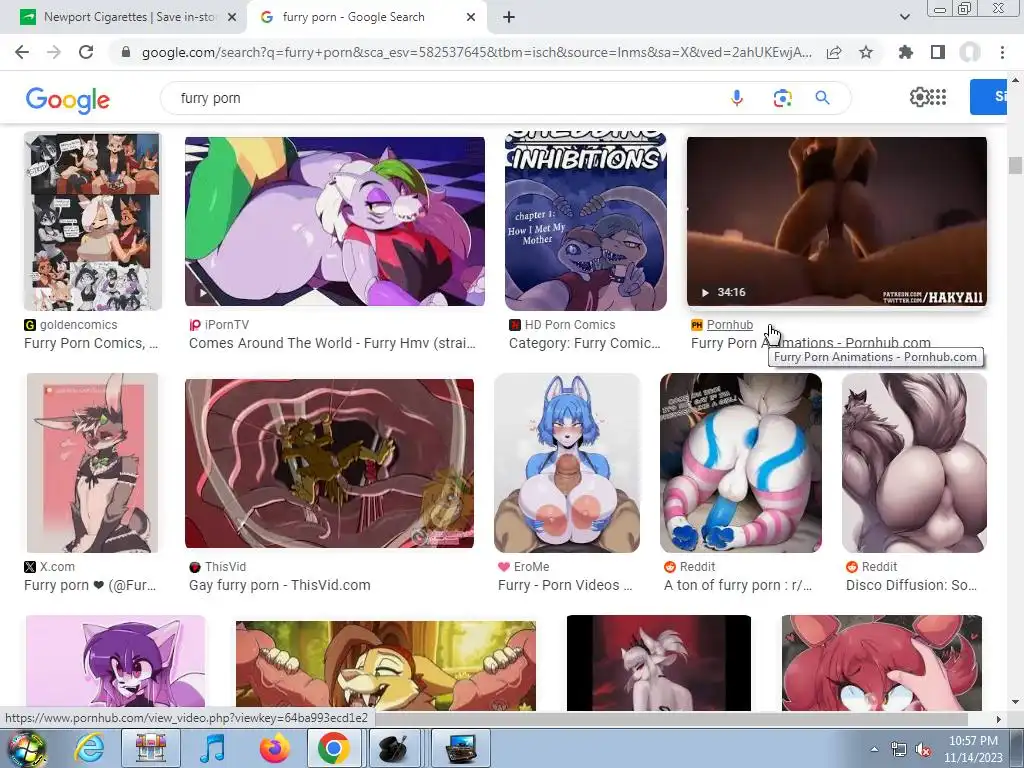The image size is (1024, 768).
Task: Open the muted volume tray icon
Action: [x=923, y=750]
